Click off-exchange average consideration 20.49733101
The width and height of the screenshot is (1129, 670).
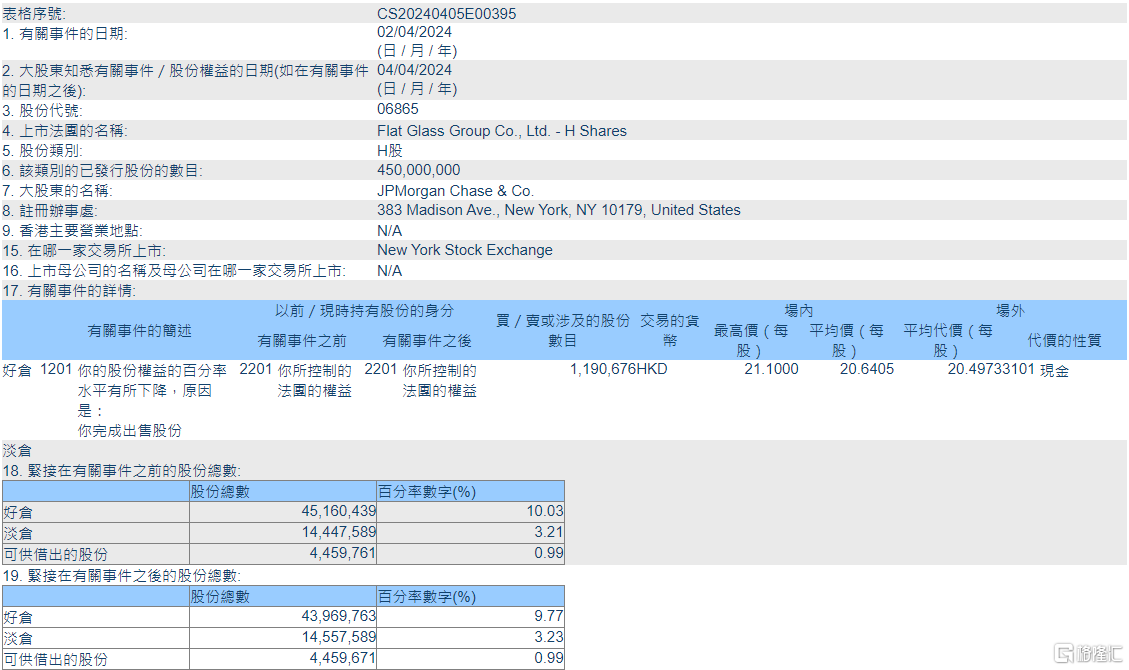991,369
